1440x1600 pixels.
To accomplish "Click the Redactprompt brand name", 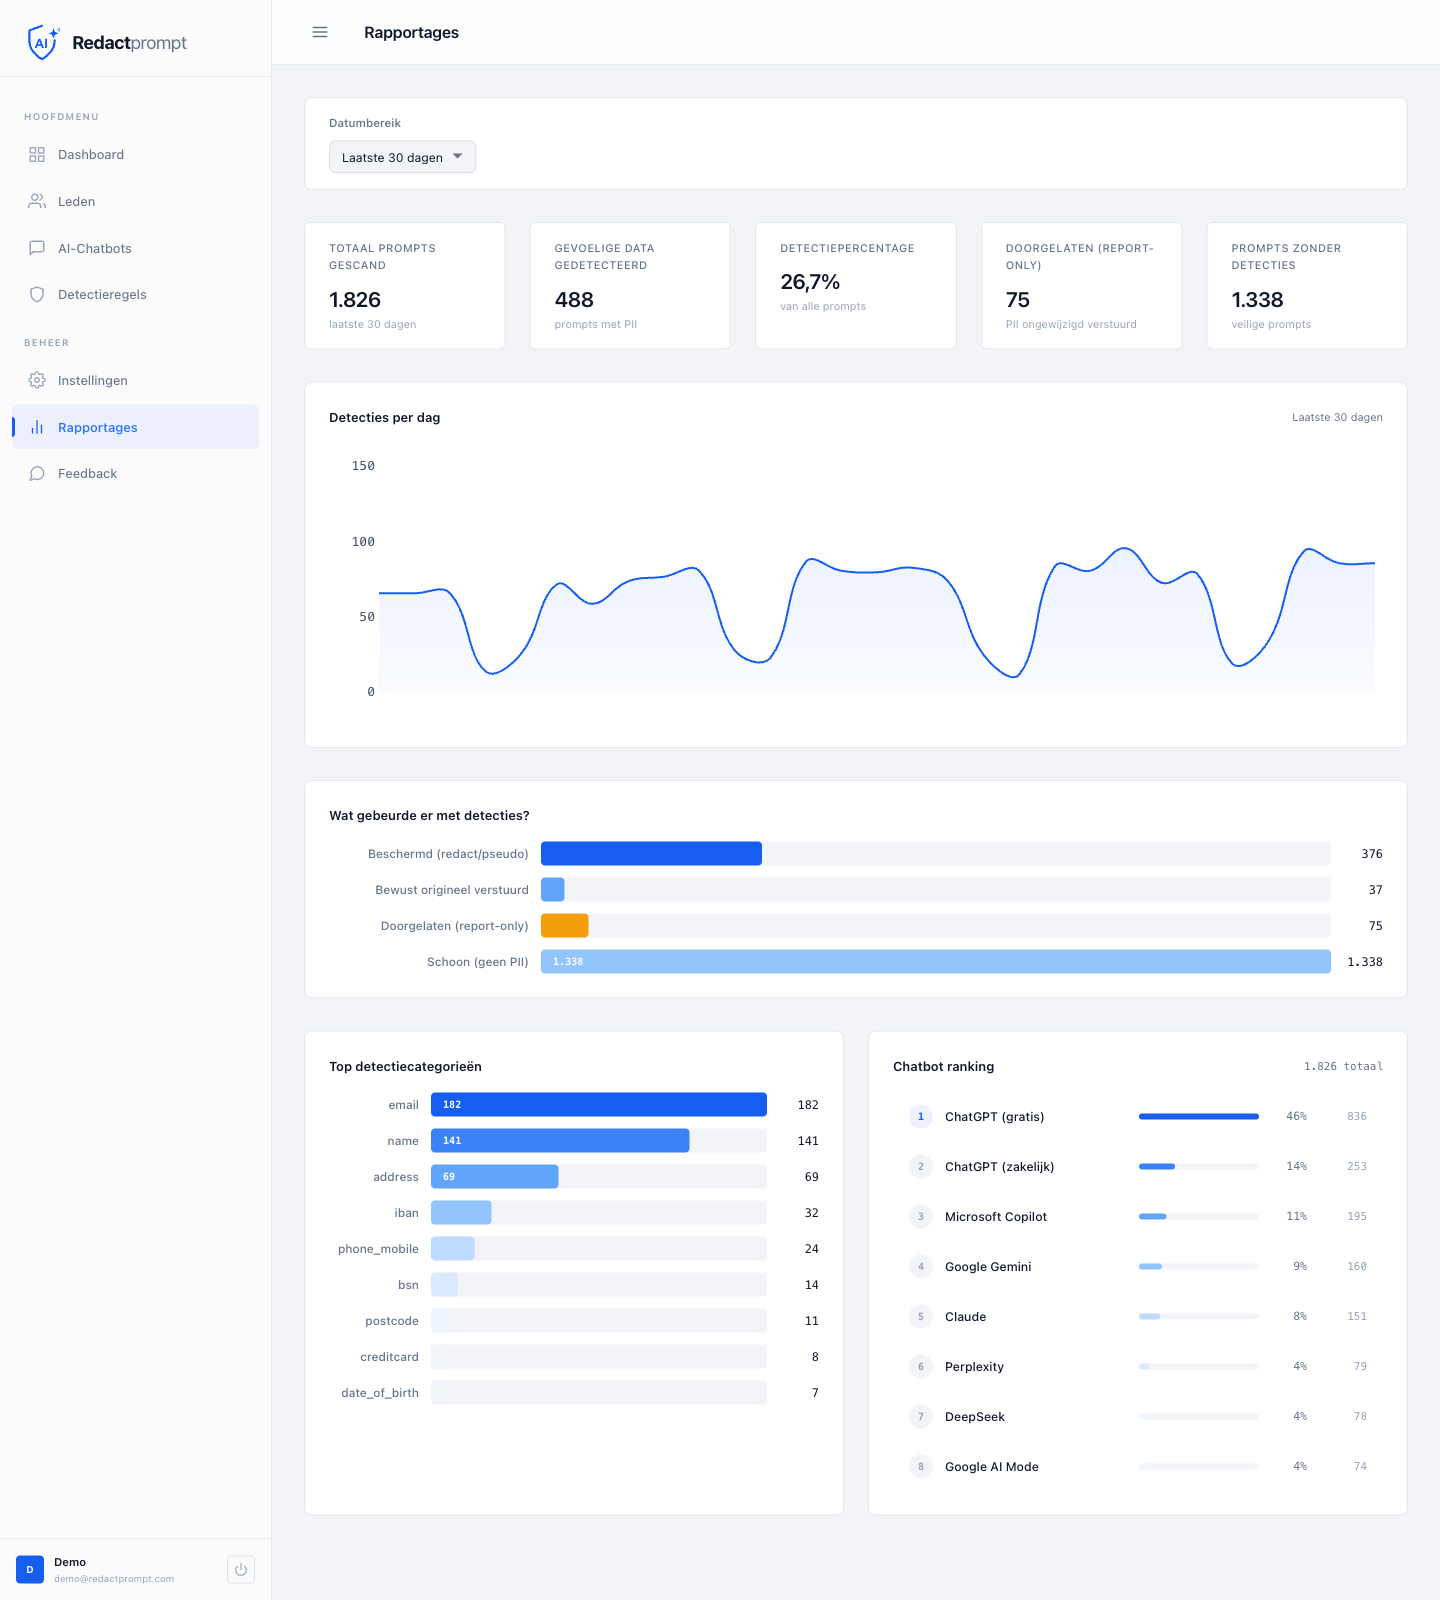I will [x=129, y=43].
